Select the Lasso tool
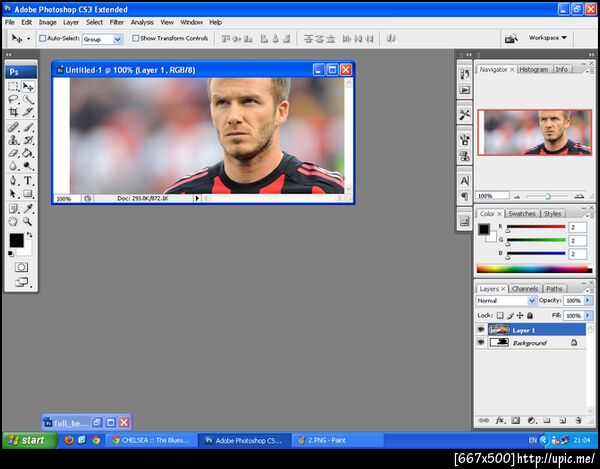600x469 pixels. pos(13,100)
